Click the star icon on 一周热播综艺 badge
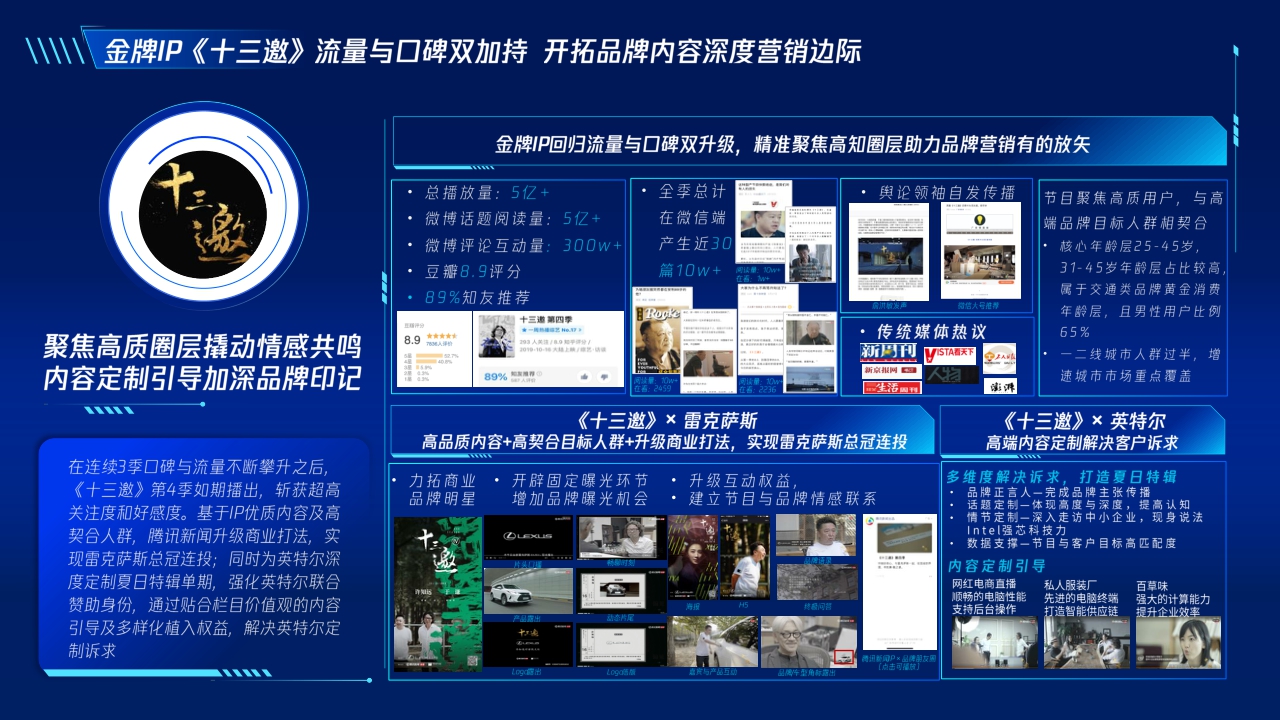1280x720 pixels. (523, 330)
